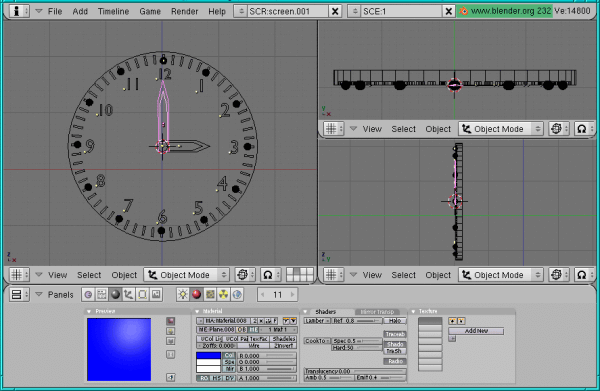Open the Radiosity buttons icon
This screenshot has height=391, width=600.
click(223, 295)
